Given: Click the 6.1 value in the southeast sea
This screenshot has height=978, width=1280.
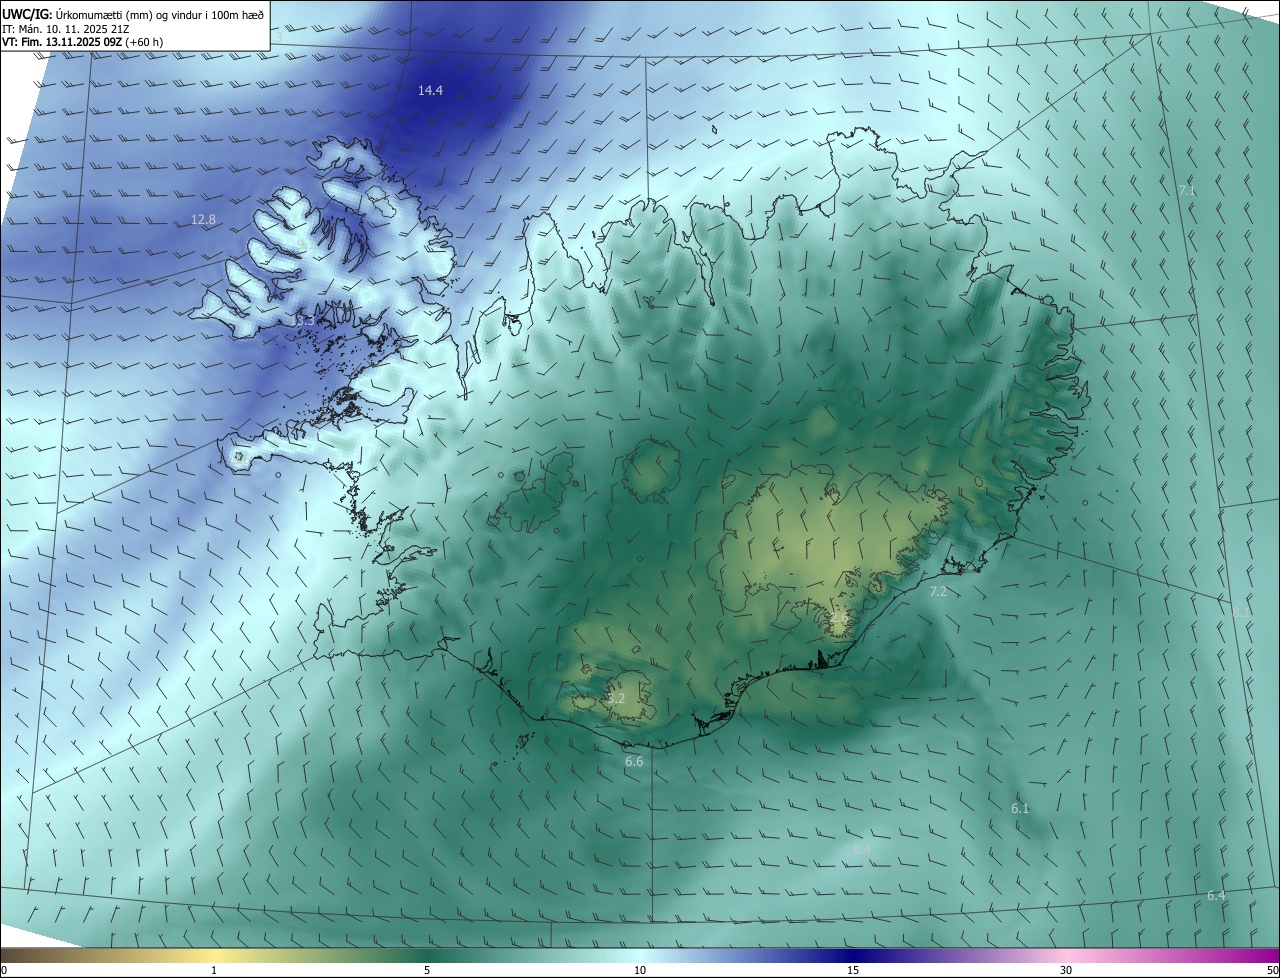Looking at the screenshot, I should click(x=1020, y=808).
